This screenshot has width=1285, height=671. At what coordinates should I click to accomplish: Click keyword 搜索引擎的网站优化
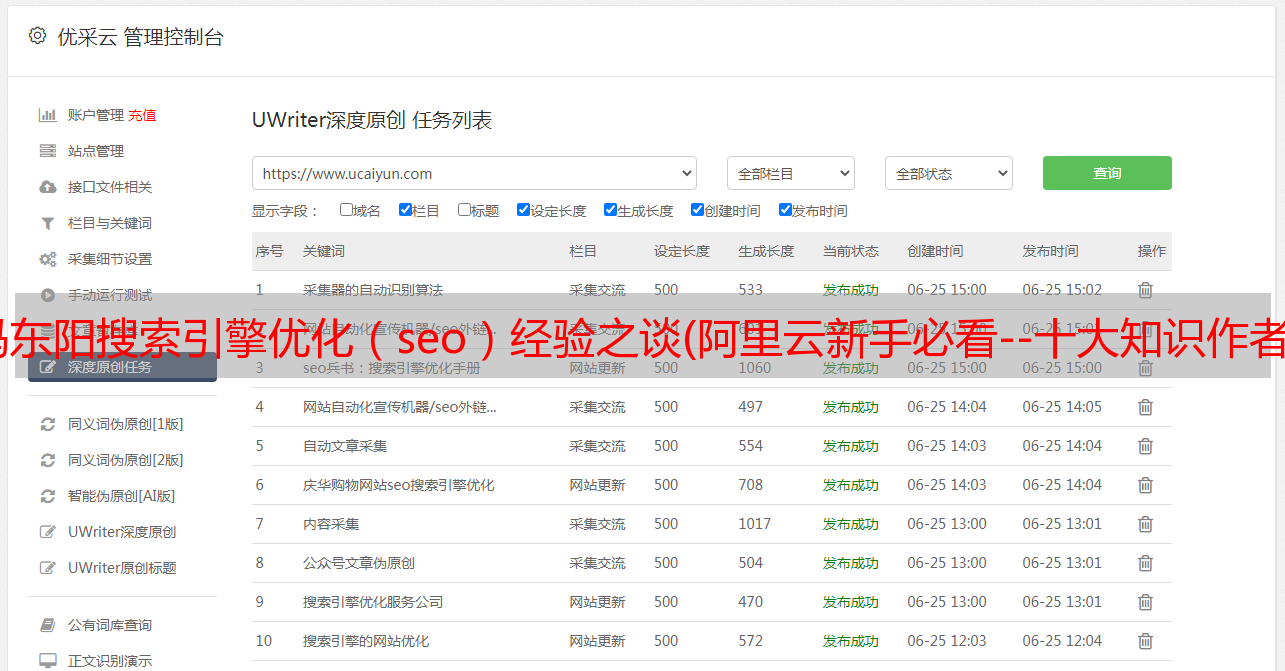[x=366, y=641]
